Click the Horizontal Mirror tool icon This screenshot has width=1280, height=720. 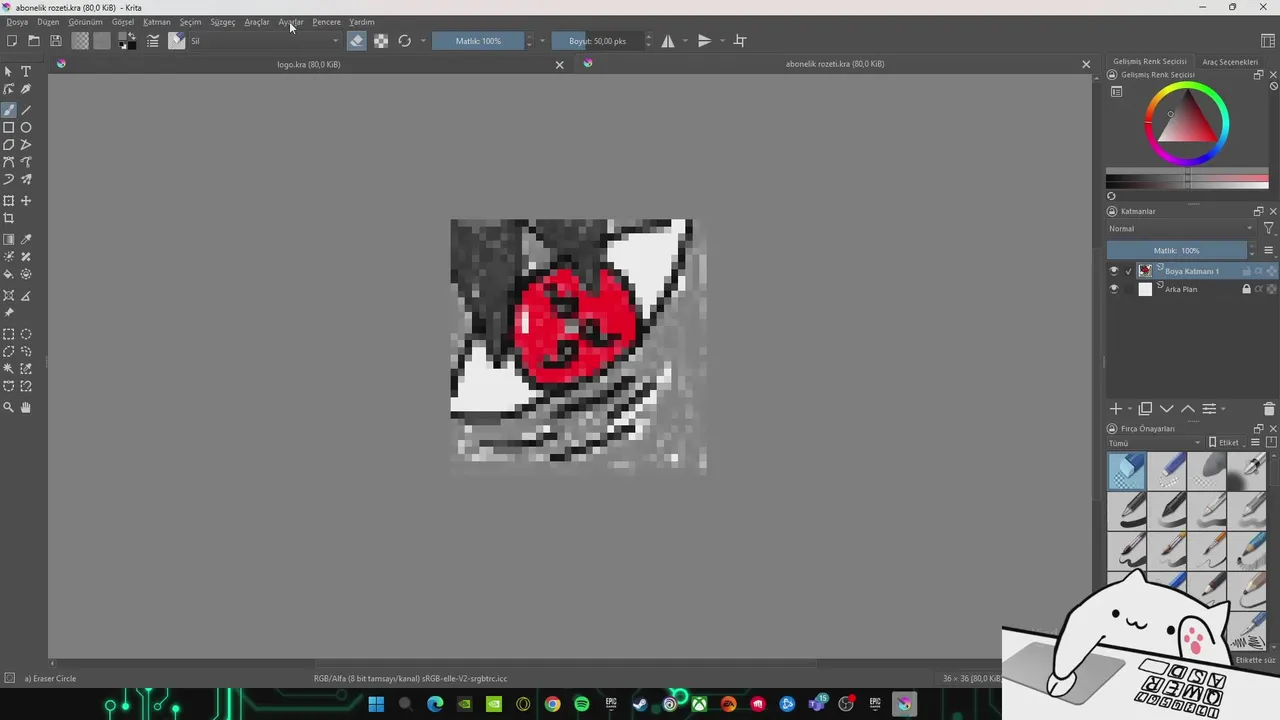[667, 41]
